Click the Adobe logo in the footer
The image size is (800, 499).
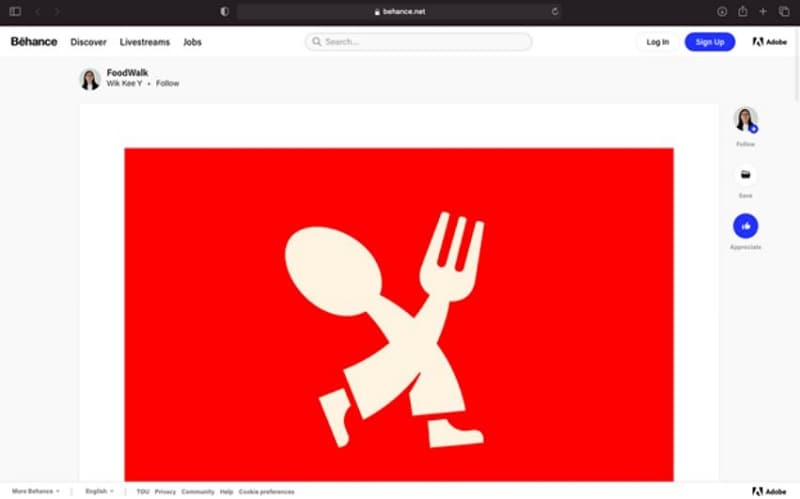(x=769, y=491)
